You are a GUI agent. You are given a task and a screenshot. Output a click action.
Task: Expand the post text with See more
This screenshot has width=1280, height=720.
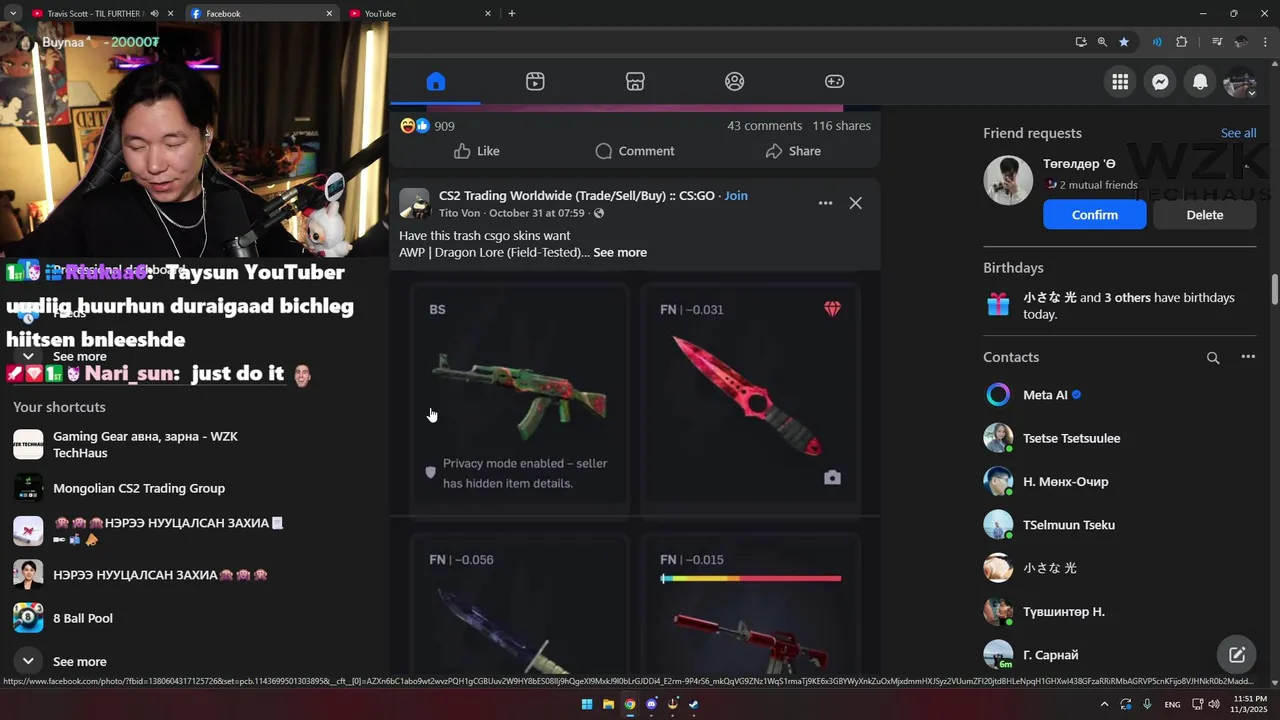620,252
